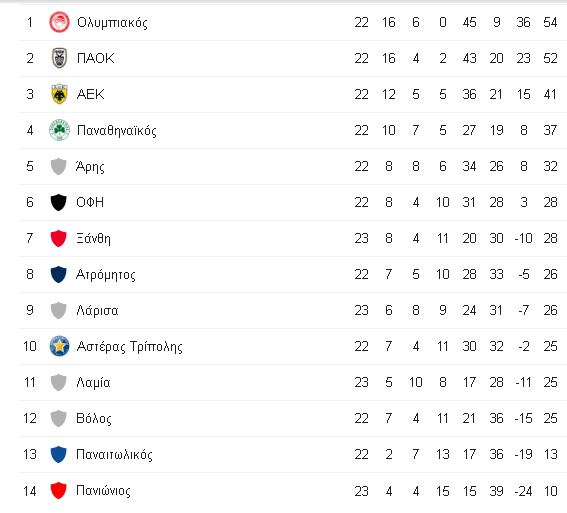The image size is (567, 513).
Task: Select the Παναθηναϊκός team name
Action: pos(116,131)
